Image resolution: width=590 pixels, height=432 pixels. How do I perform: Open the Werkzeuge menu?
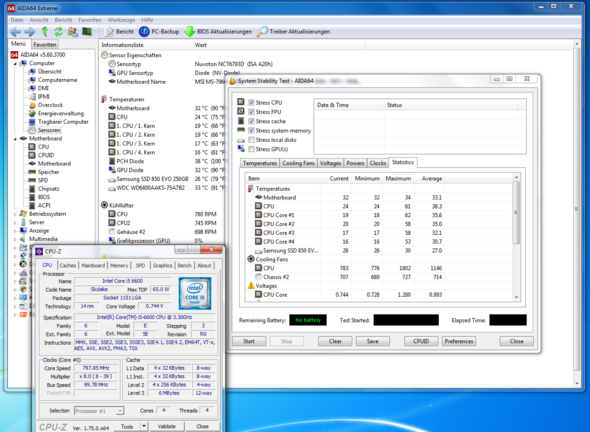pos(121,20)
